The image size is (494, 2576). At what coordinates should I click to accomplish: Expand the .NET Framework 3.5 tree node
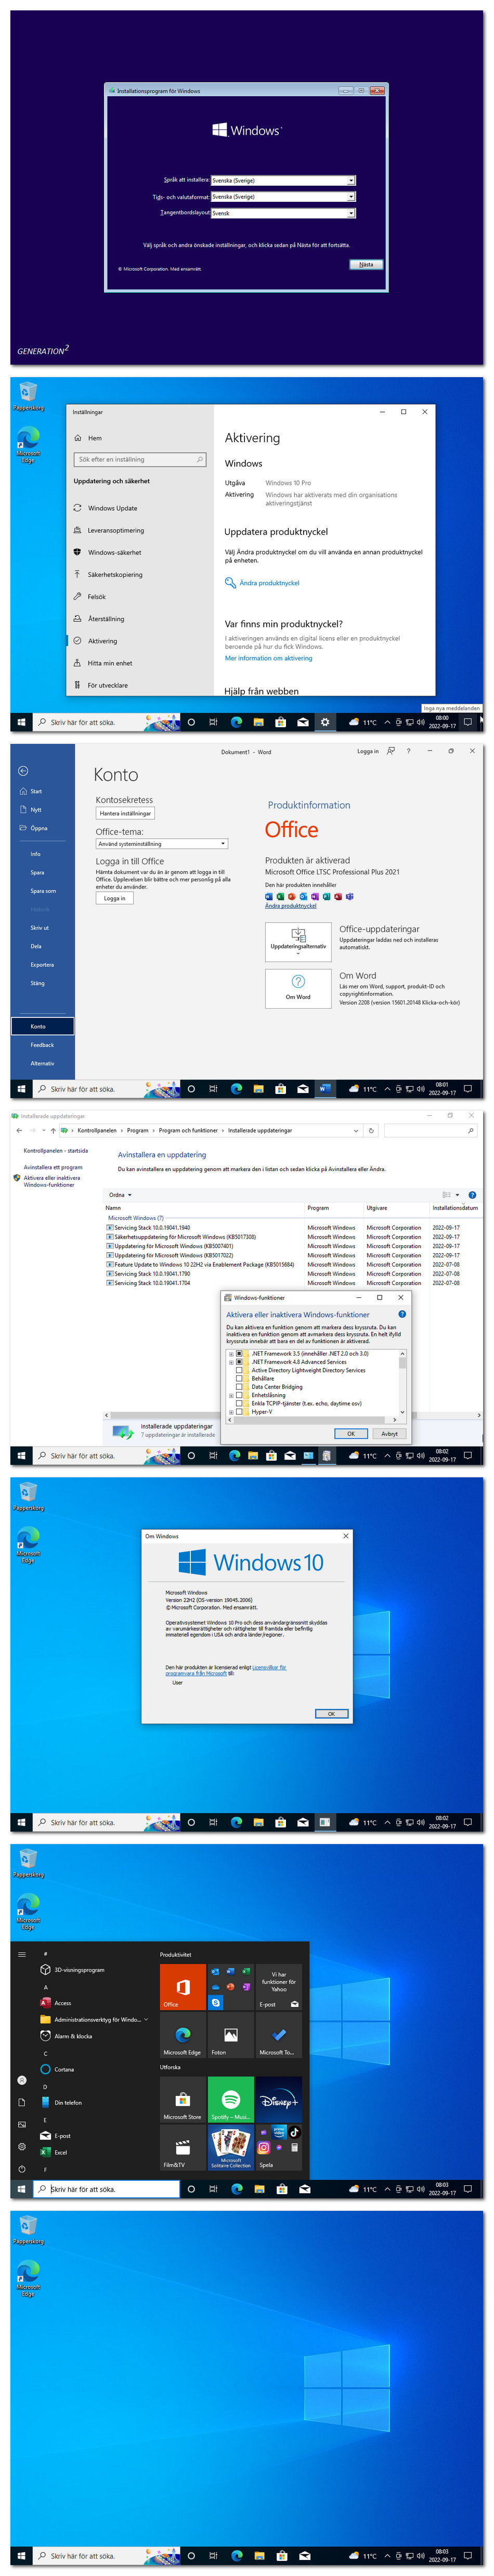[231, 1353]
